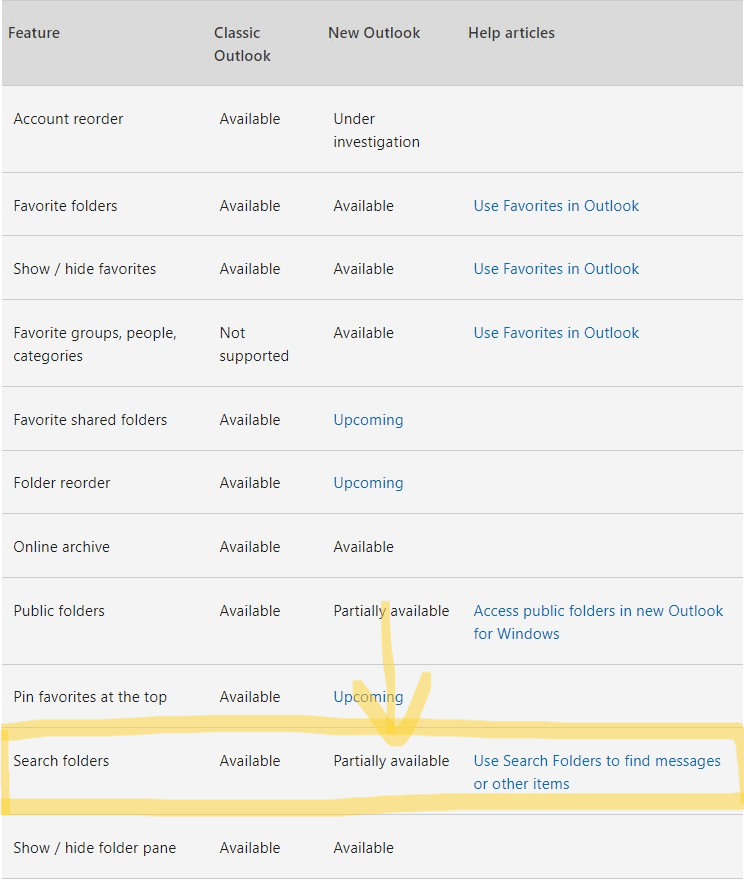Select Pin favorites at the top feature name

90,697
